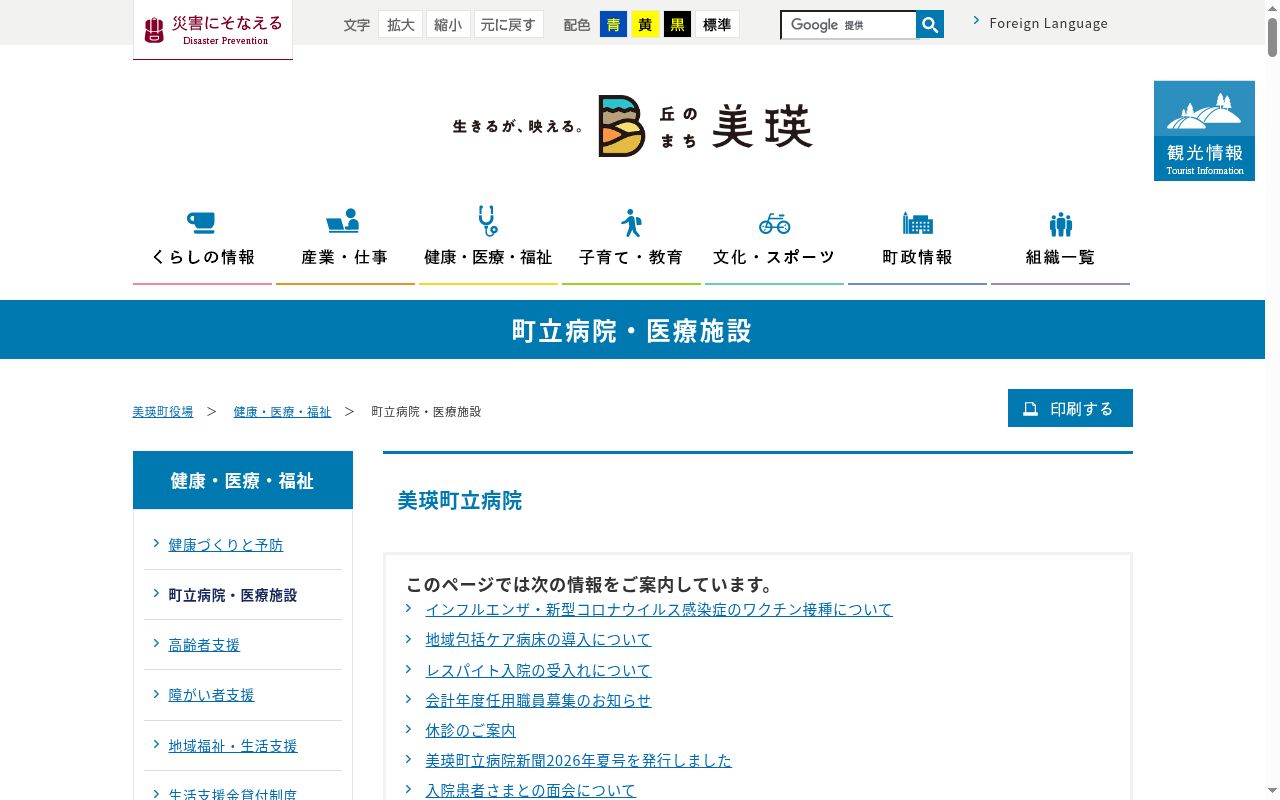Select the yellow 黄 color scheme
This screenshot has width=1280, height=800.
click(645, 25)
